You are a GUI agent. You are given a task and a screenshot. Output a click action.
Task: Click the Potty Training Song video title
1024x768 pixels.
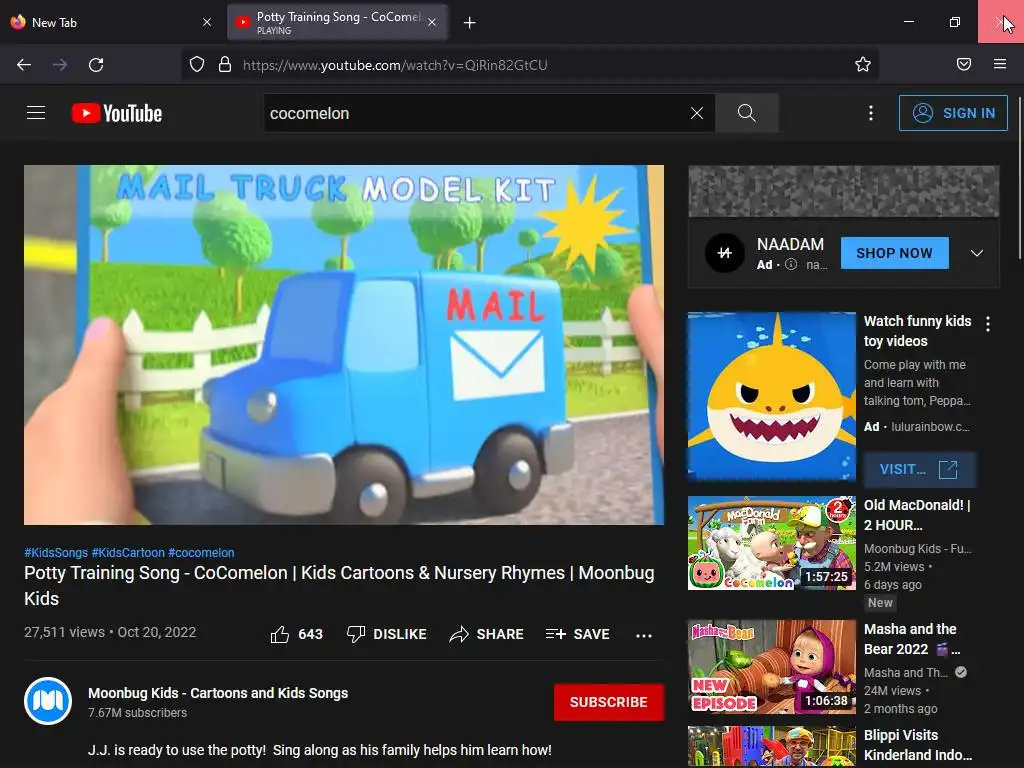pos(339,585)
